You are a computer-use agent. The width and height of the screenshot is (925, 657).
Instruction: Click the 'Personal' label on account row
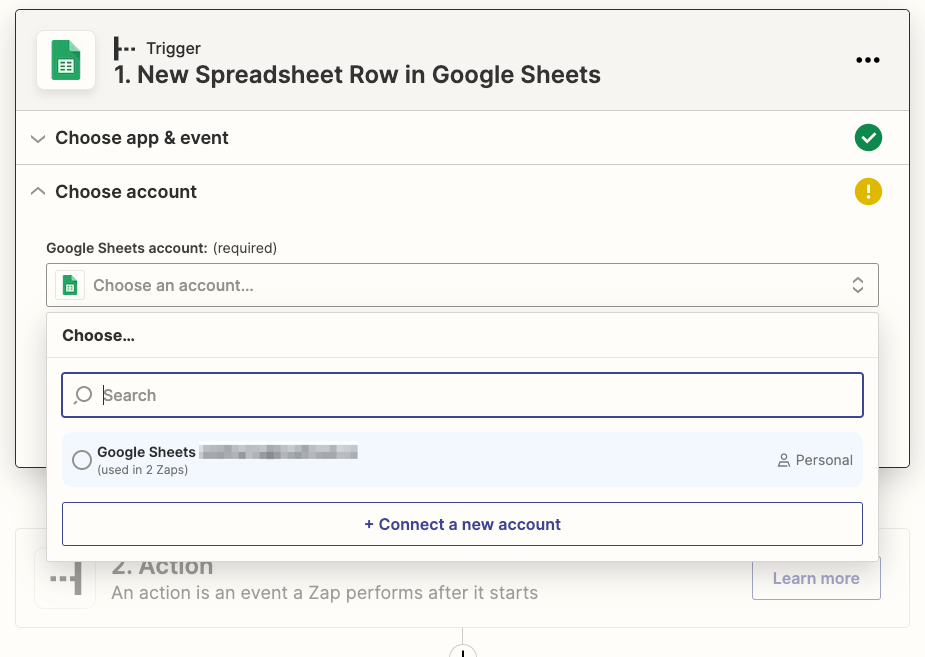[824, 461]
